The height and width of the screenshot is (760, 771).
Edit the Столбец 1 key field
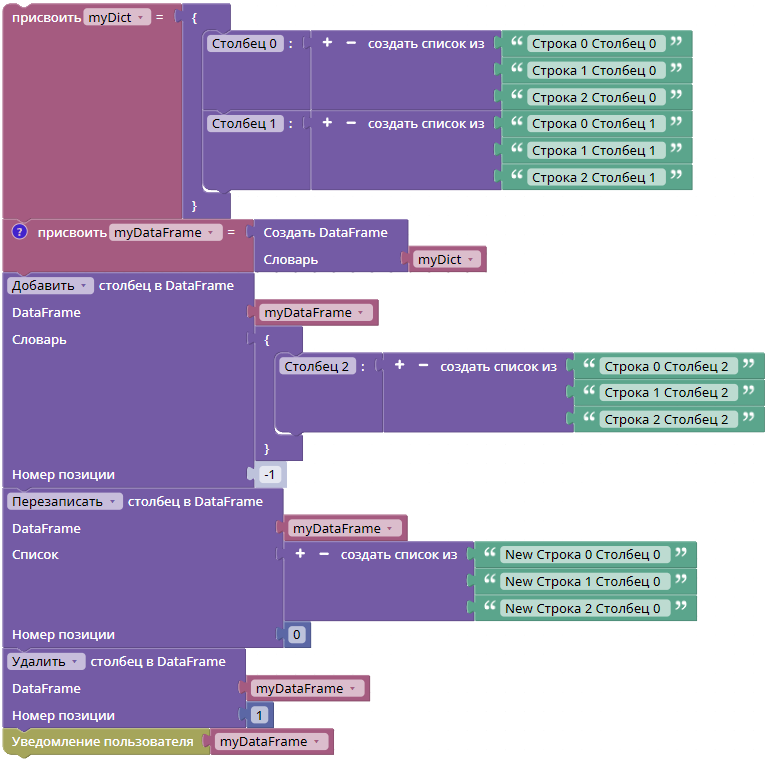coord(244,123)
